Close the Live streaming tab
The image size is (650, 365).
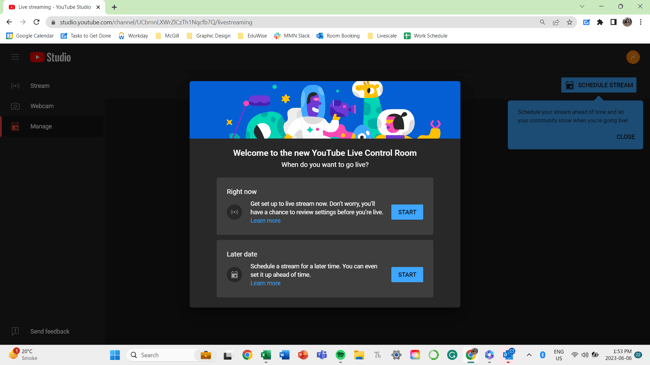pyautogui.click(x=98, y=7)
